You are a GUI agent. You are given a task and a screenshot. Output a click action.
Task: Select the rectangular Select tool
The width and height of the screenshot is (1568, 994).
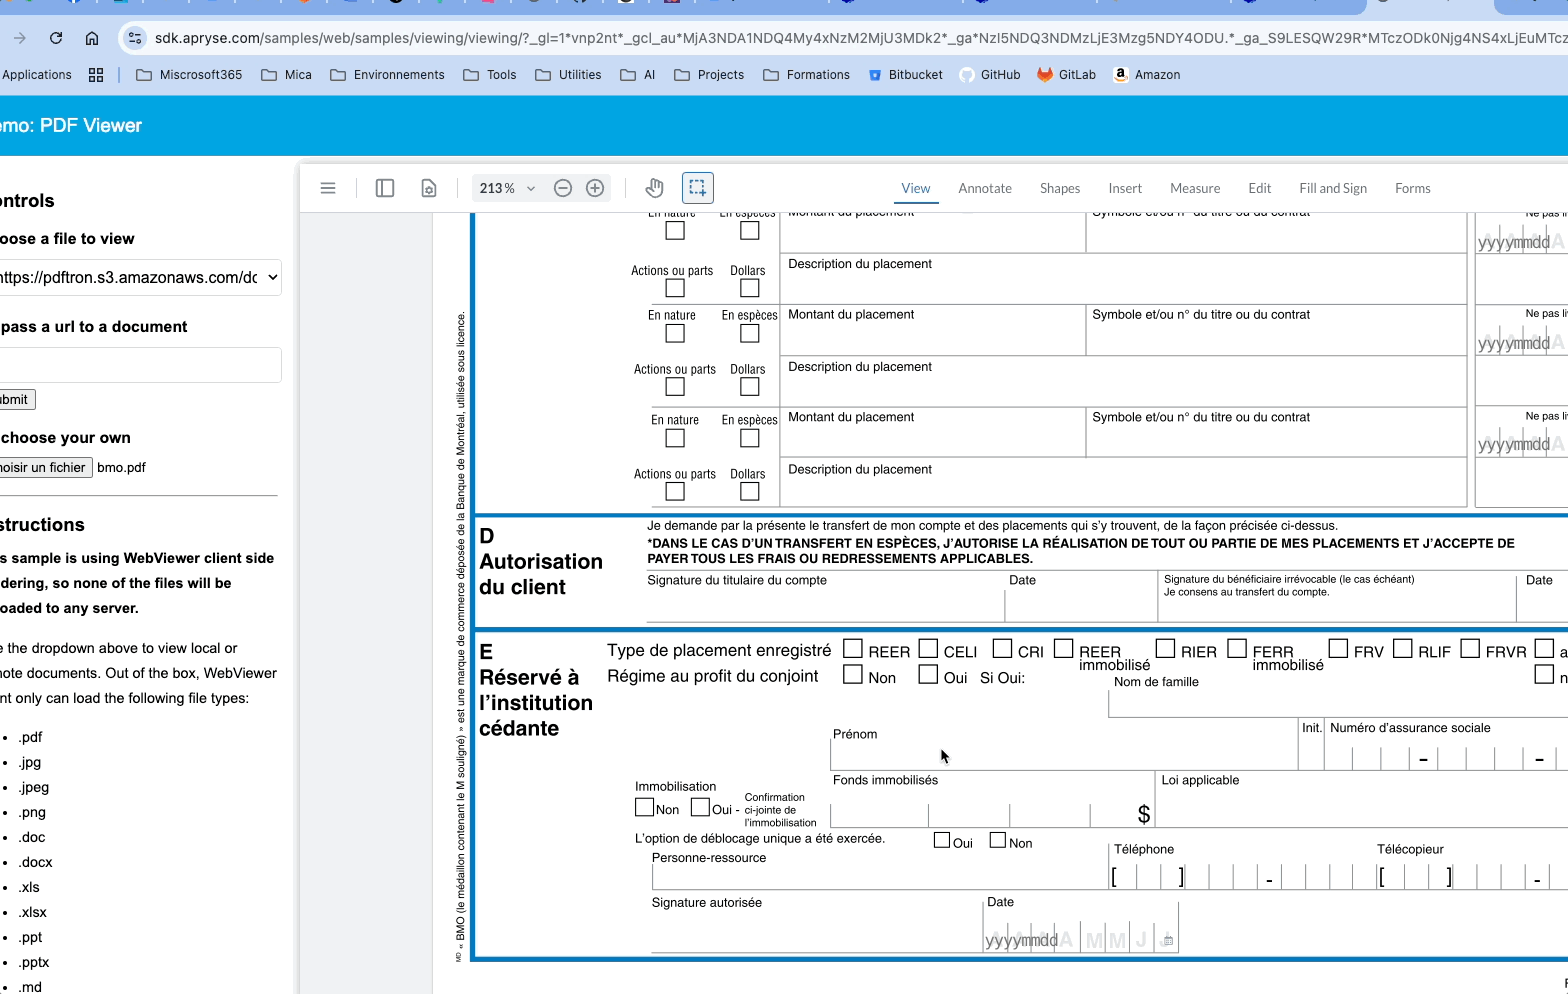pyautogui.click(x=698, y=188)
